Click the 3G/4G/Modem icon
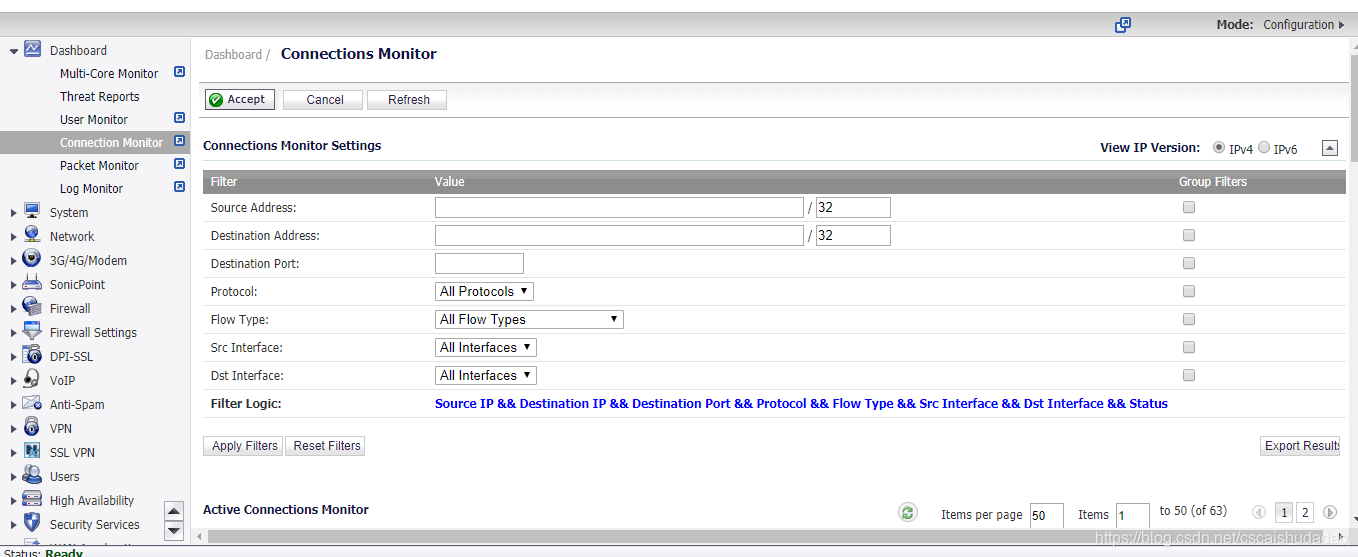The height and width of the screenshot is (557, 1358). coord(32,259)
